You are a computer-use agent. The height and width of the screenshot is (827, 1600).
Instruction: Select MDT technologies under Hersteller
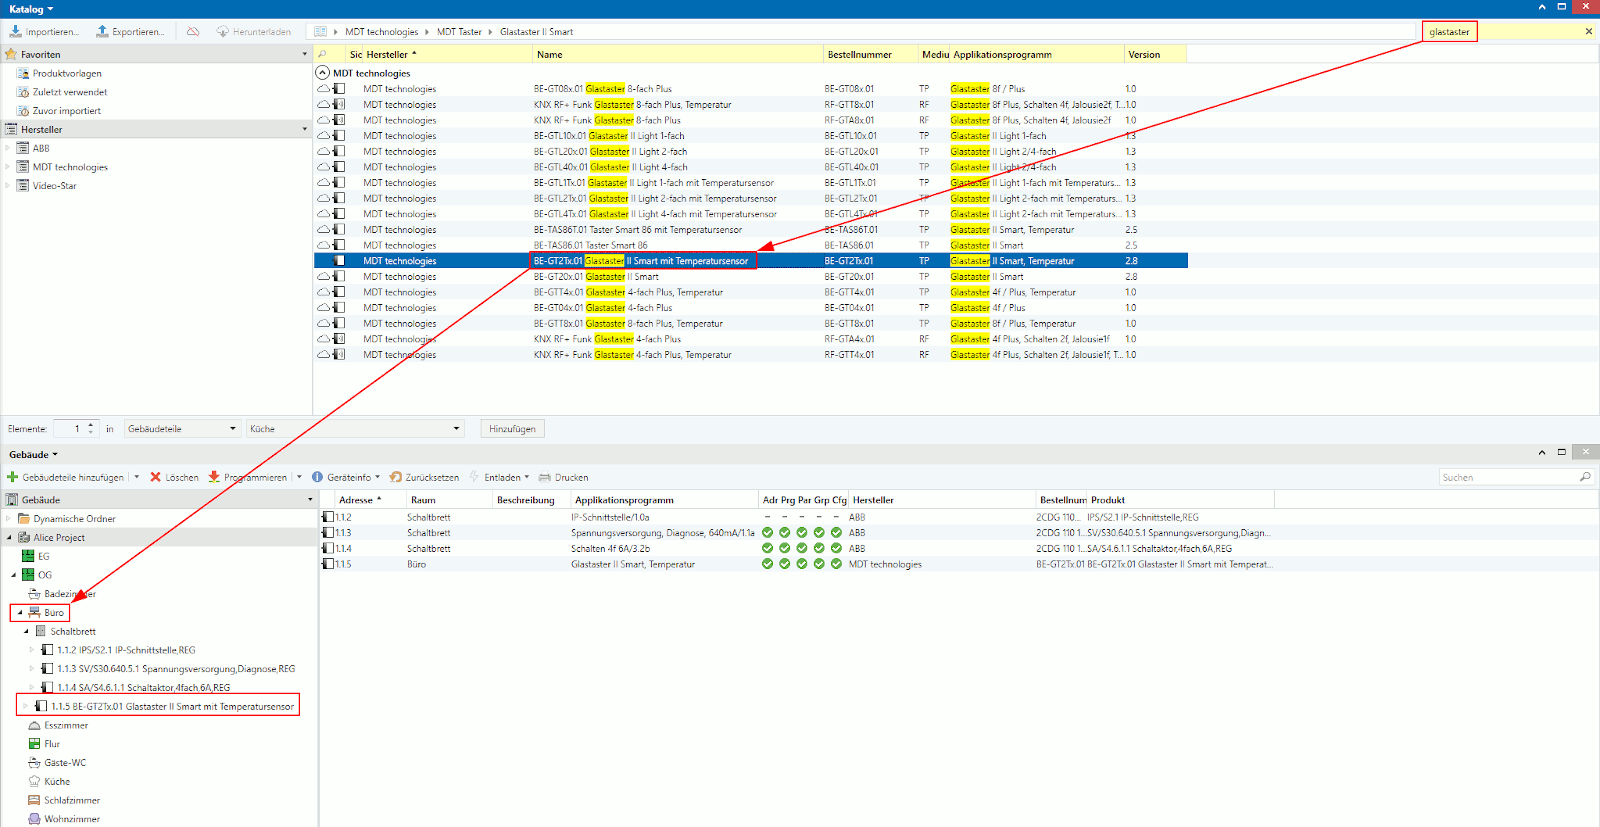[x=62, y=167]
